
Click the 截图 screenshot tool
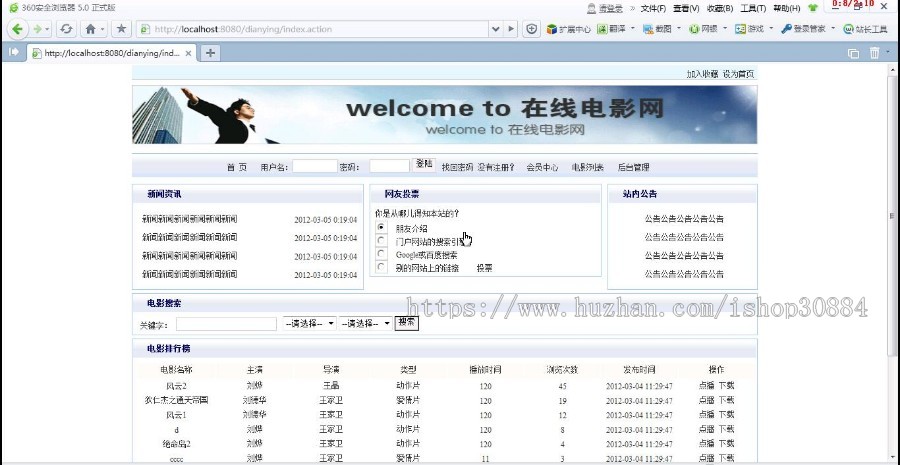(657, 29)
